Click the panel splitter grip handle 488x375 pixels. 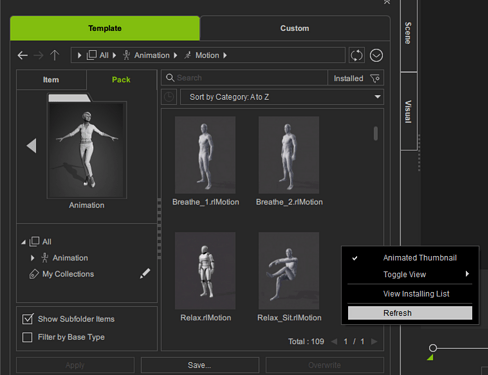click(x=159, y=228)
